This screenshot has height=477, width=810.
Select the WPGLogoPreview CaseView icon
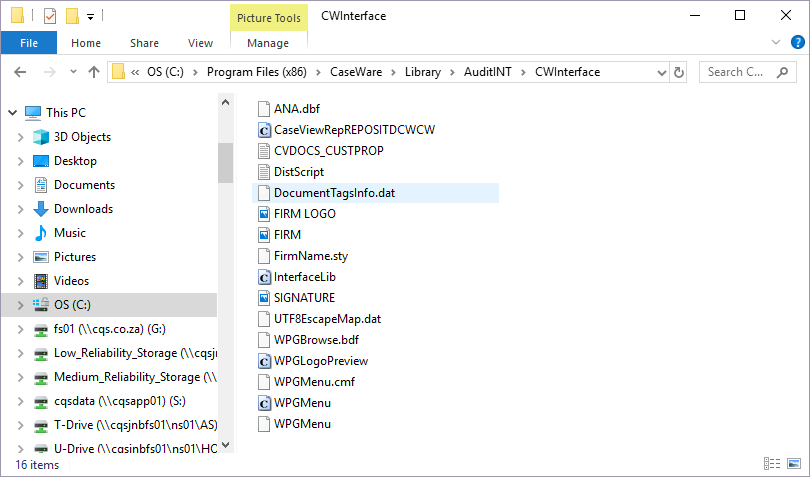264,361
